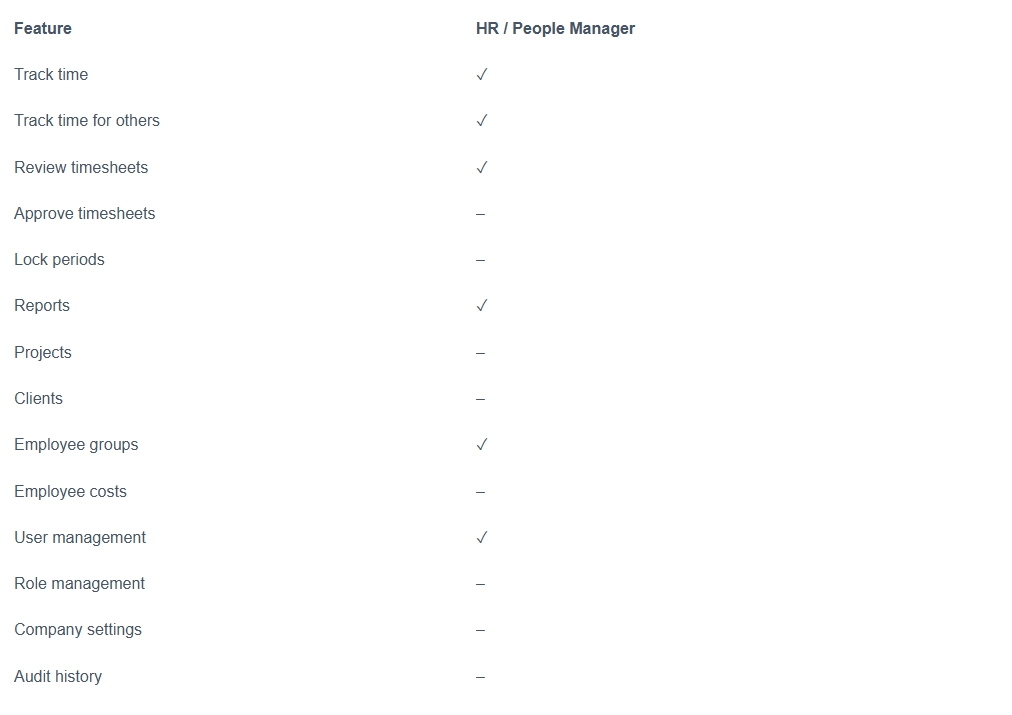This screenshot has width=1012, height=715.
Task: Click the checkmark for Track time for others
Action: click(x=481, y=121)
